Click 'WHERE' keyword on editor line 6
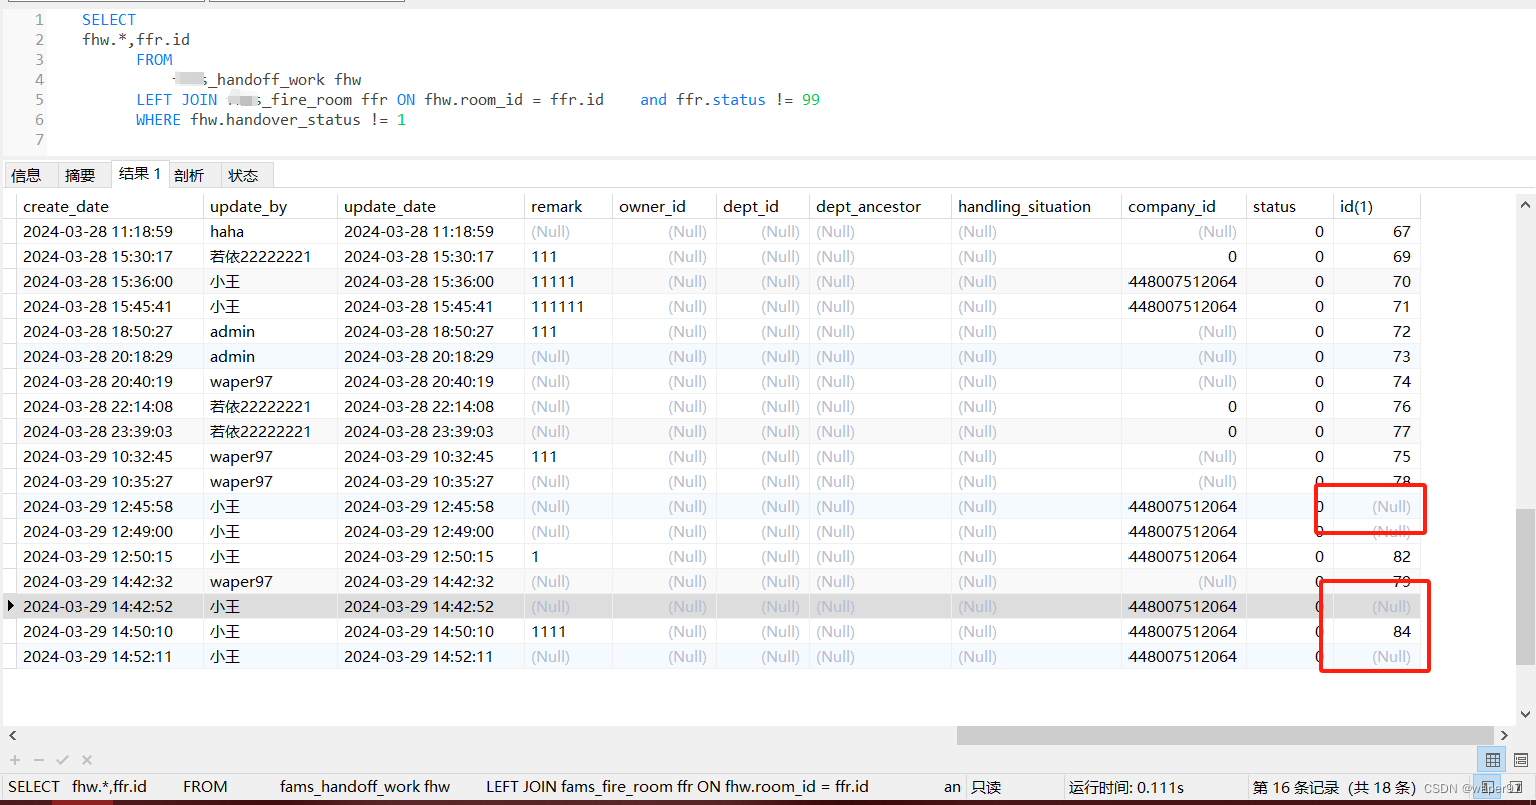This screenshot has width=1536, height=805. (x=158, y=119)
